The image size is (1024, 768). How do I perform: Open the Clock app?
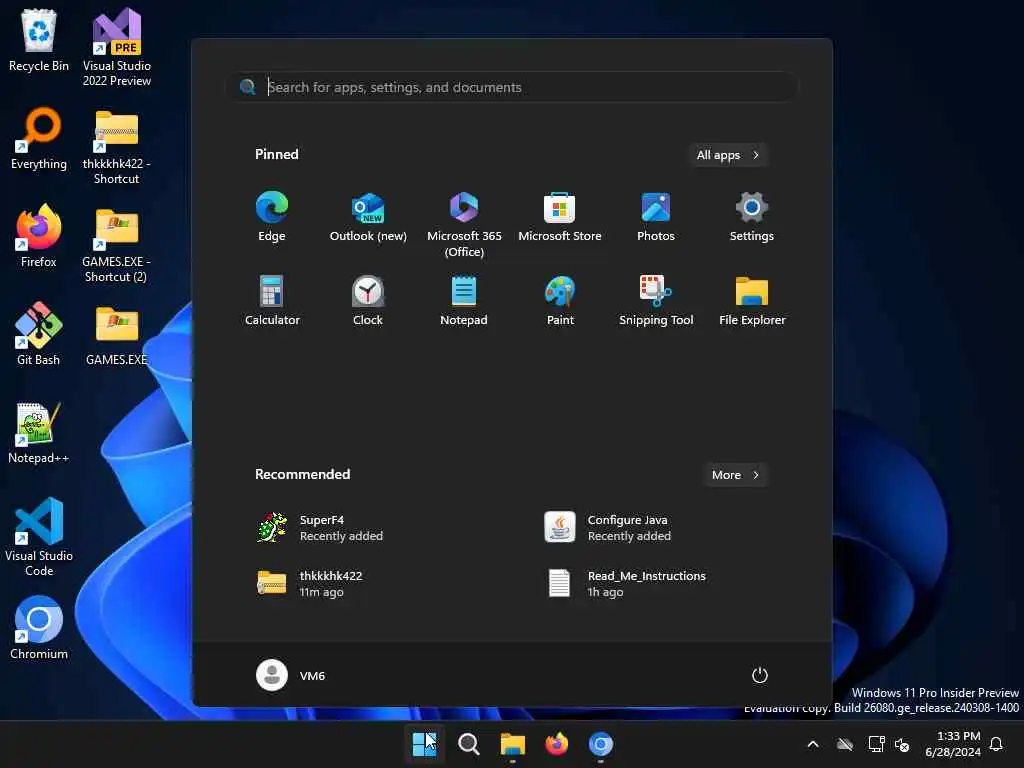coord(368,301)
